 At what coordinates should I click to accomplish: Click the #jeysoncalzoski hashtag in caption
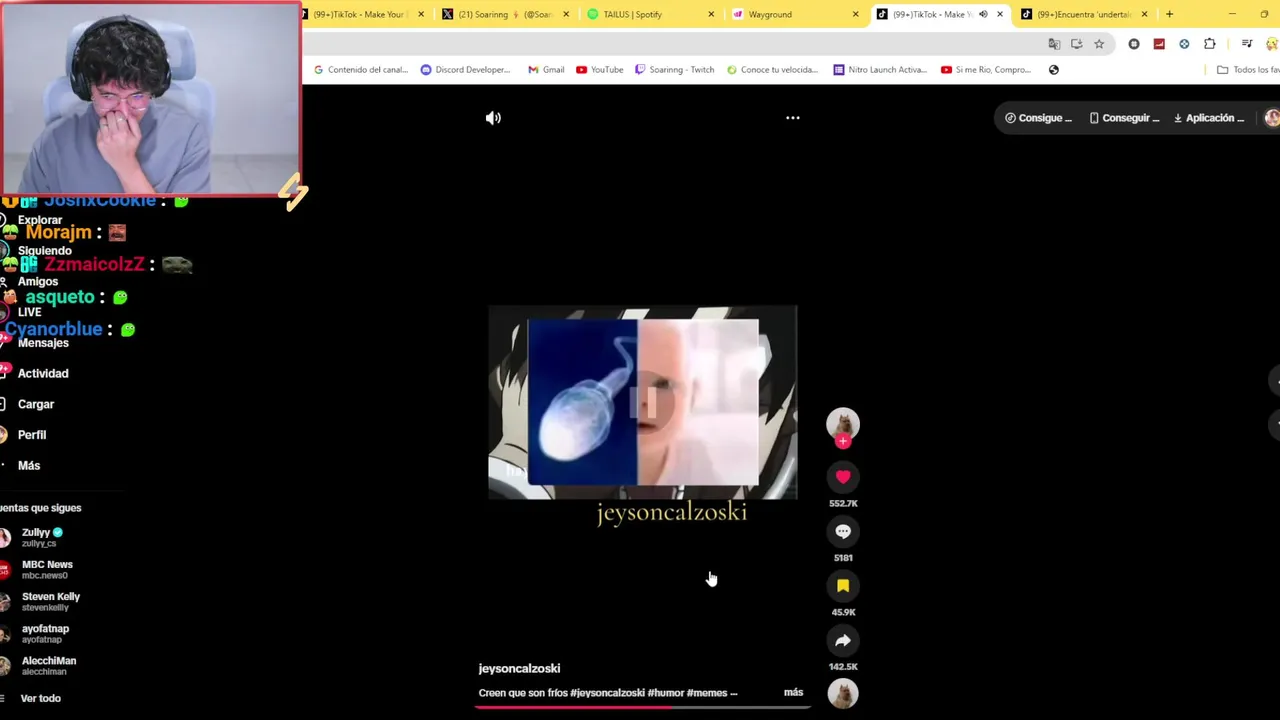click(607, 692)
